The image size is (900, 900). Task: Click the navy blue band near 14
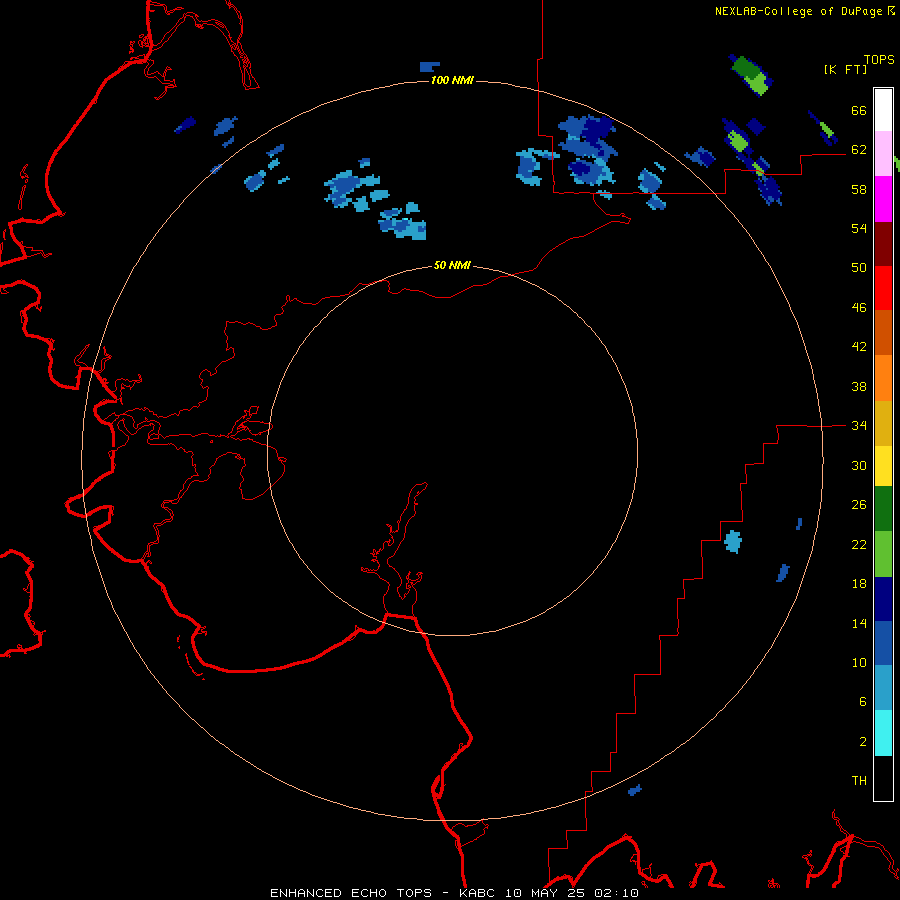[x=883, y=599]
